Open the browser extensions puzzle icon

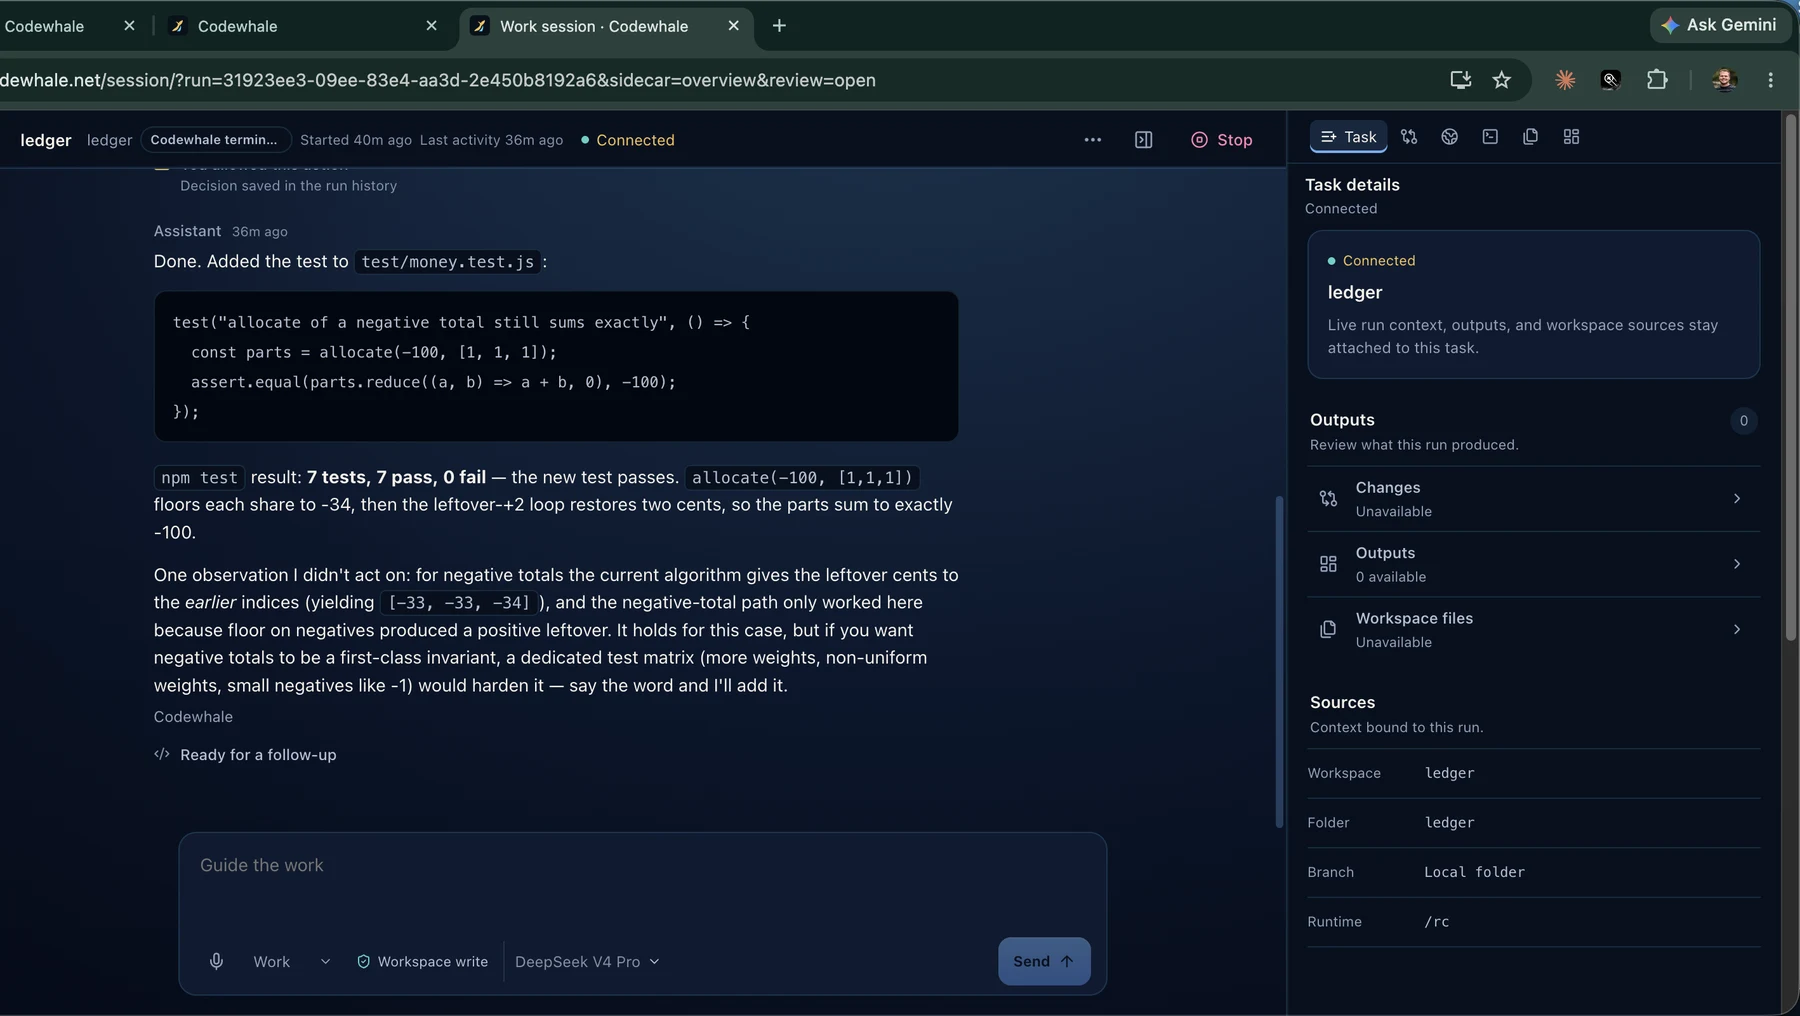click(1657, 80)
